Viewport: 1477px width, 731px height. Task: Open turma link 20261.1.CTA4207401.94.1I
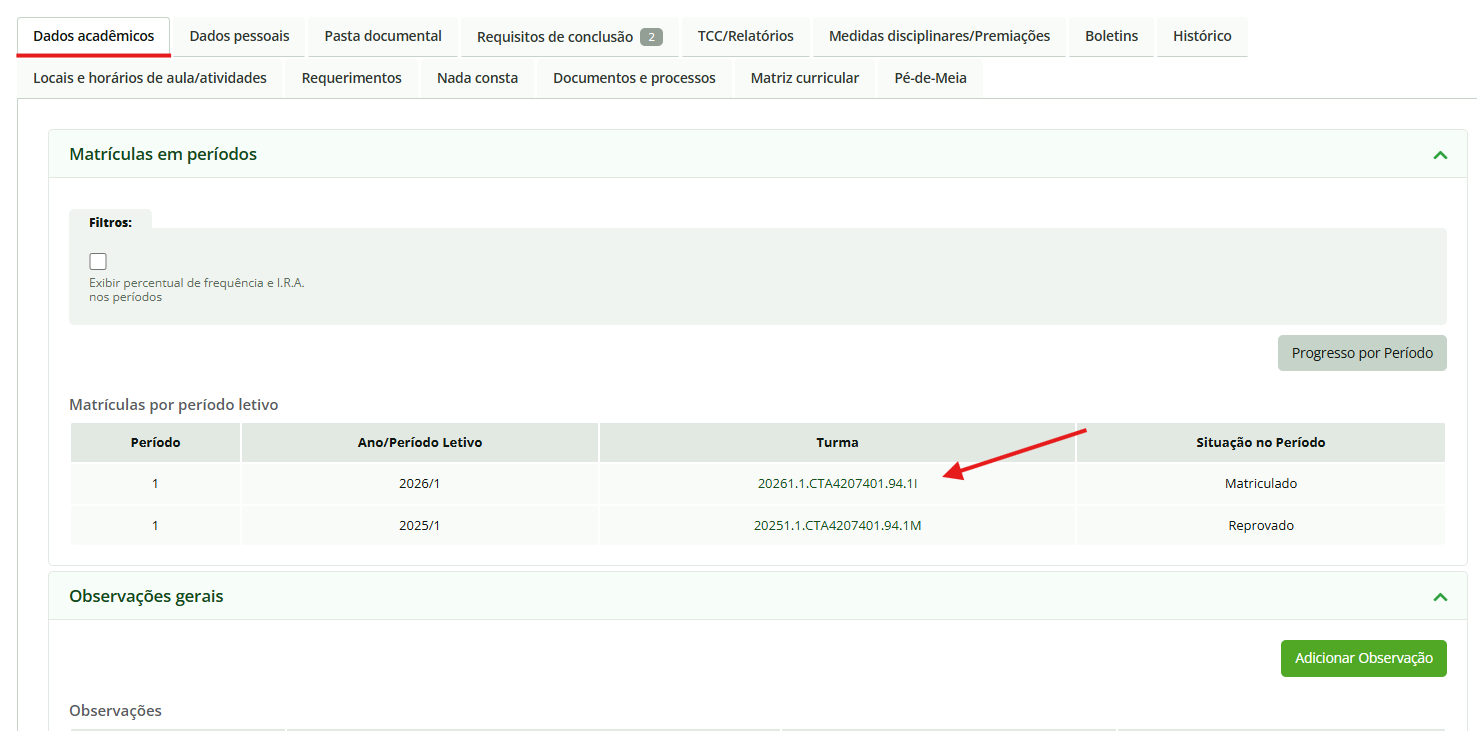click(x=837, y=484)
